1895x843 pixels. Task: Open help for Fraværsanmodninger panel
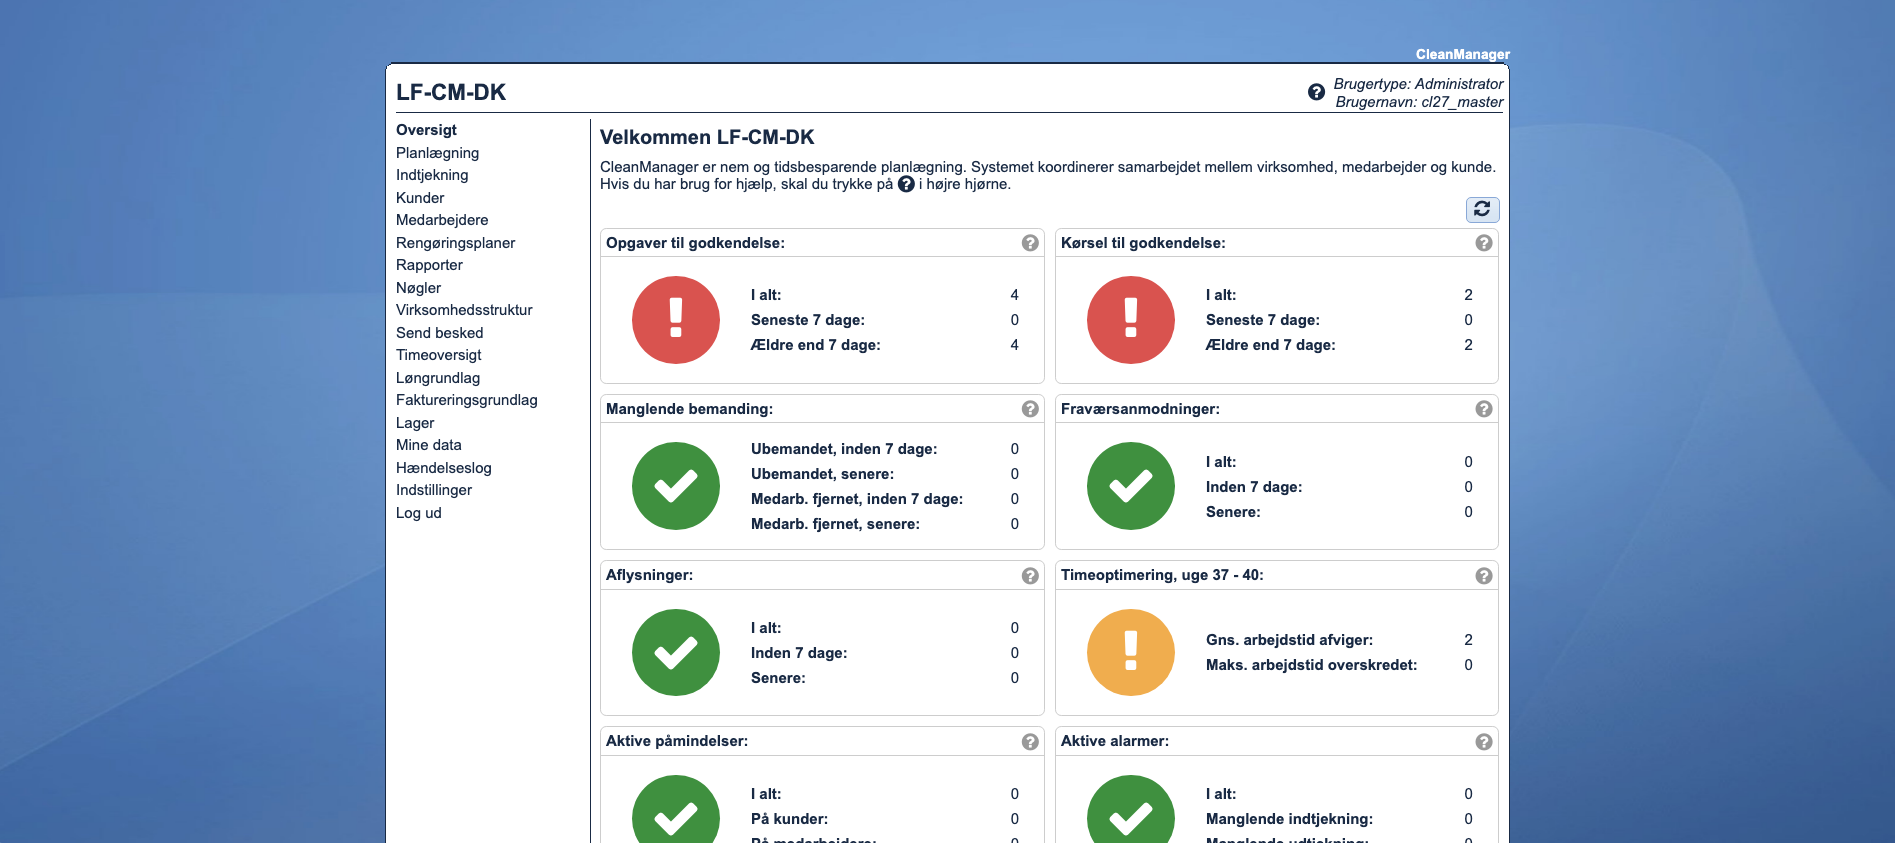(1483, 409)
